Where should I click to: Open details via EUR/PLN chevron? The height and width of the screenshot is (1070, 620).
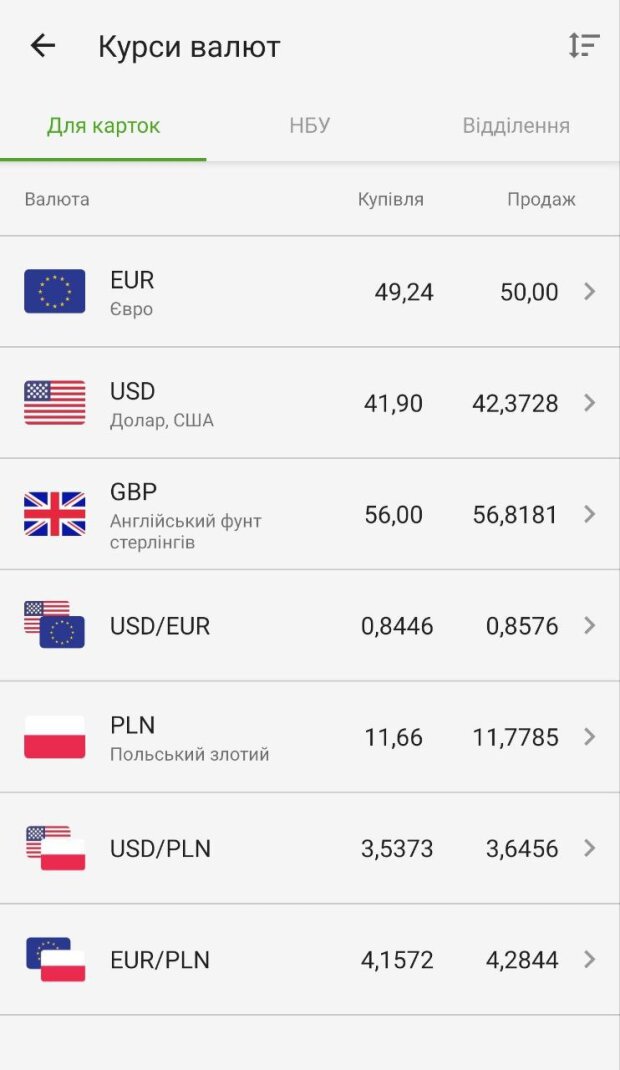point(590,959)
